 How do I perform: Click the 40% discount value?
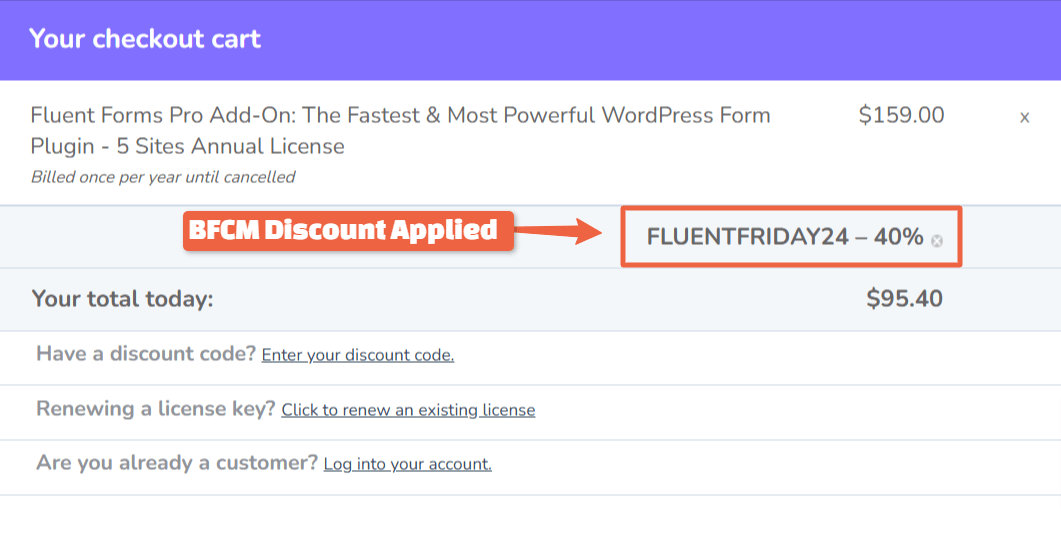(898, 237)
